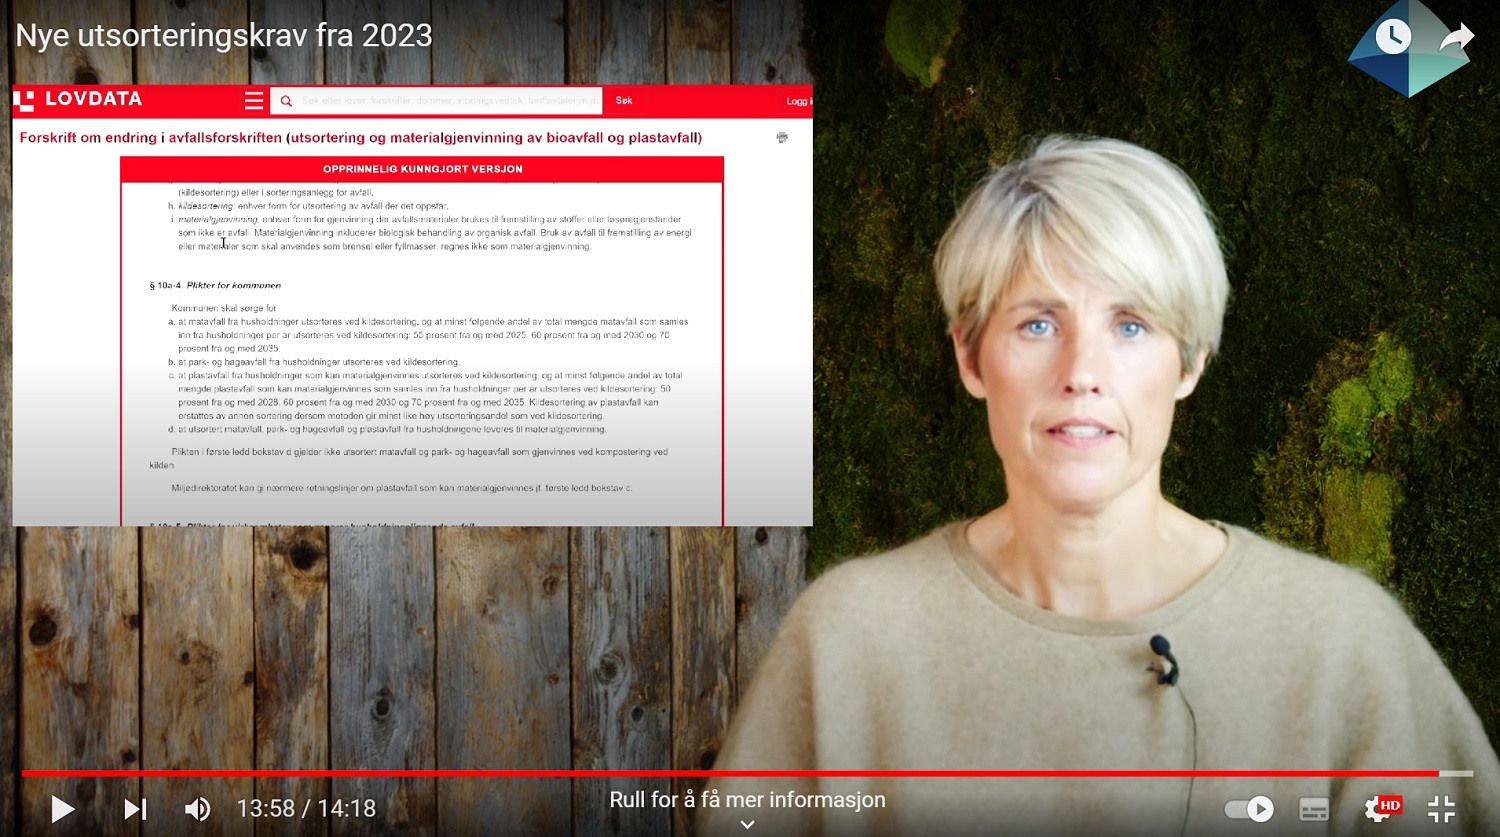The width and height of the screenshot is (1500, 837).
Task: Click the print icon beside the regulation title
Action: tap(782, 138)
